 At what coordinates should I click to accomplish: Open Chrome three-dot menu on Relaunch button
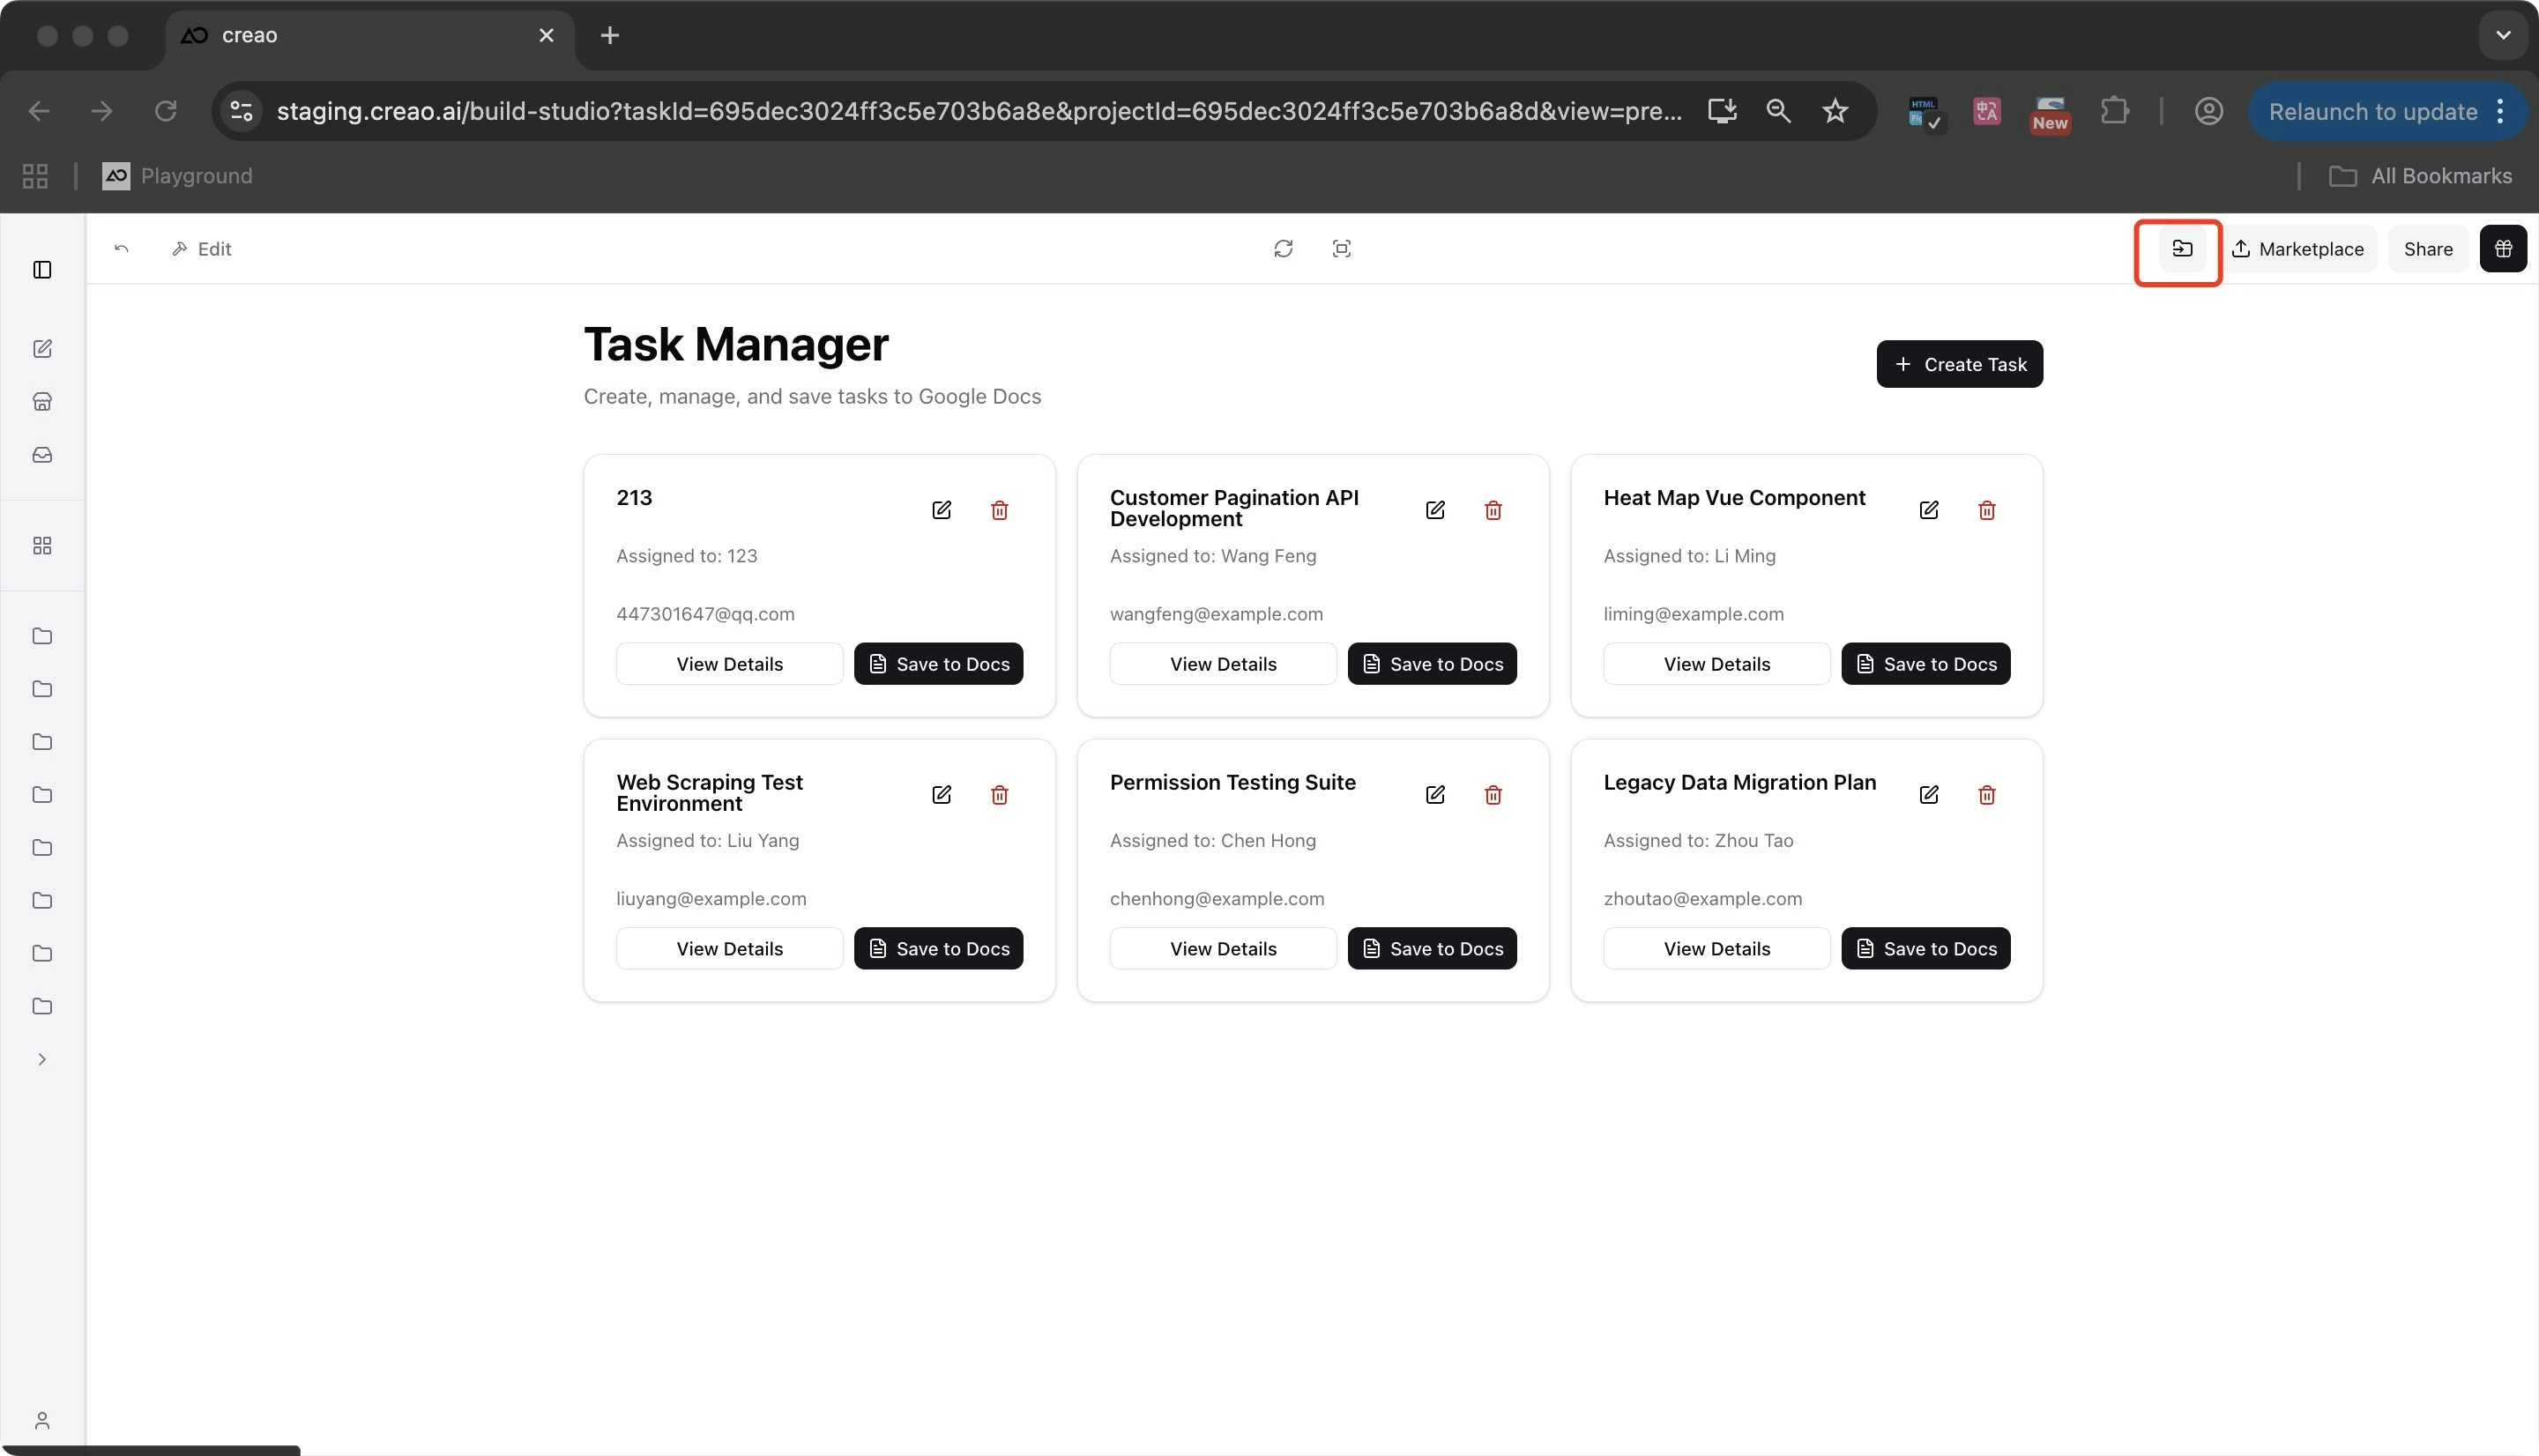[x=2500, y=111]
